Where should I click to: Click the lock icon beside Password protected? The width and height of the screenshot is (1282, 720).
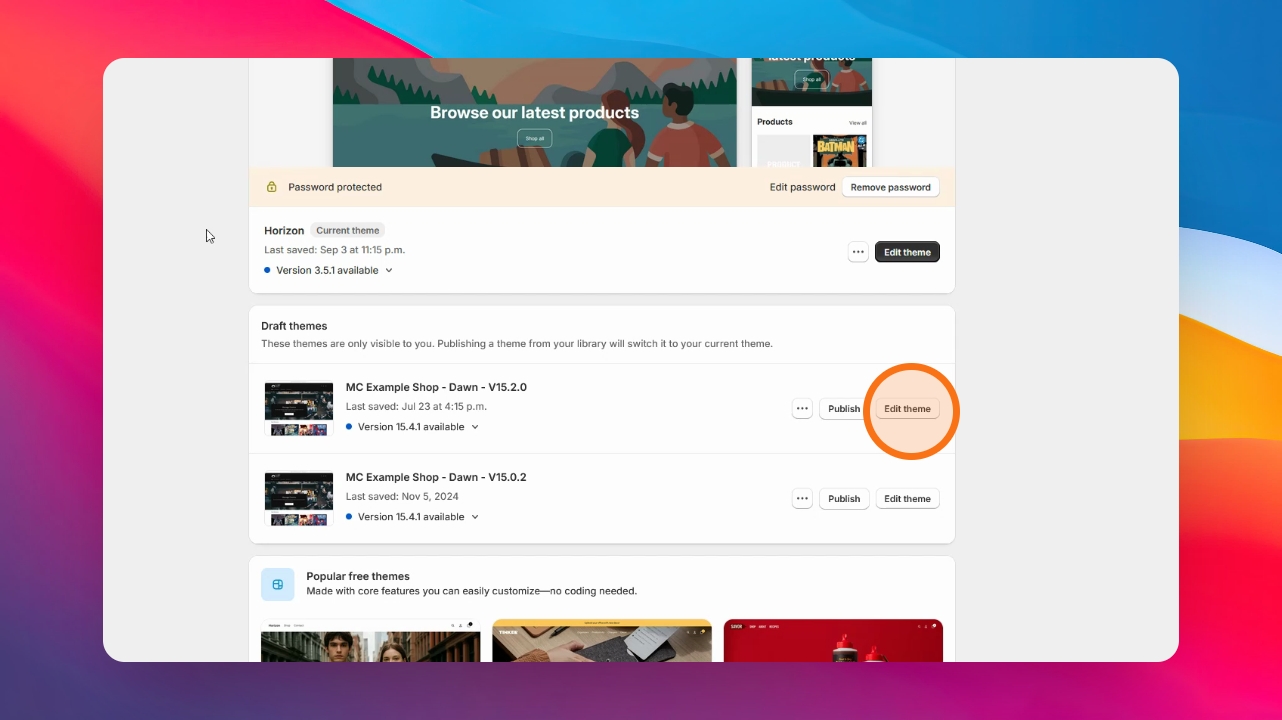(271, 187)
